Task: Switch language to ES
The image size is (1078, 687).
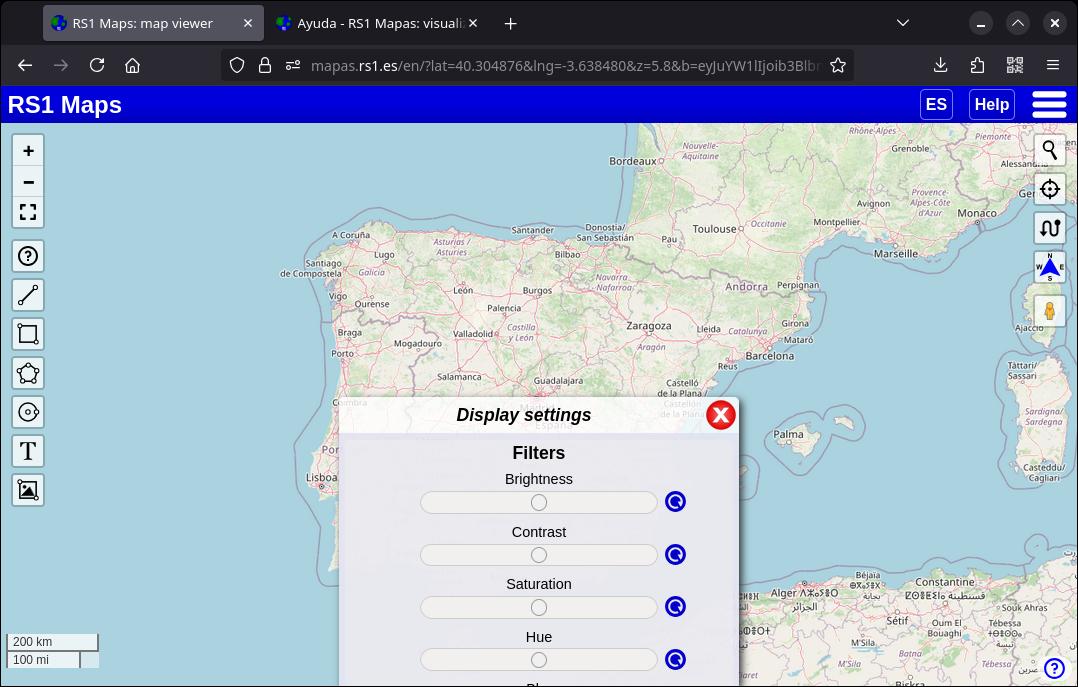Action: coord(936,105)
